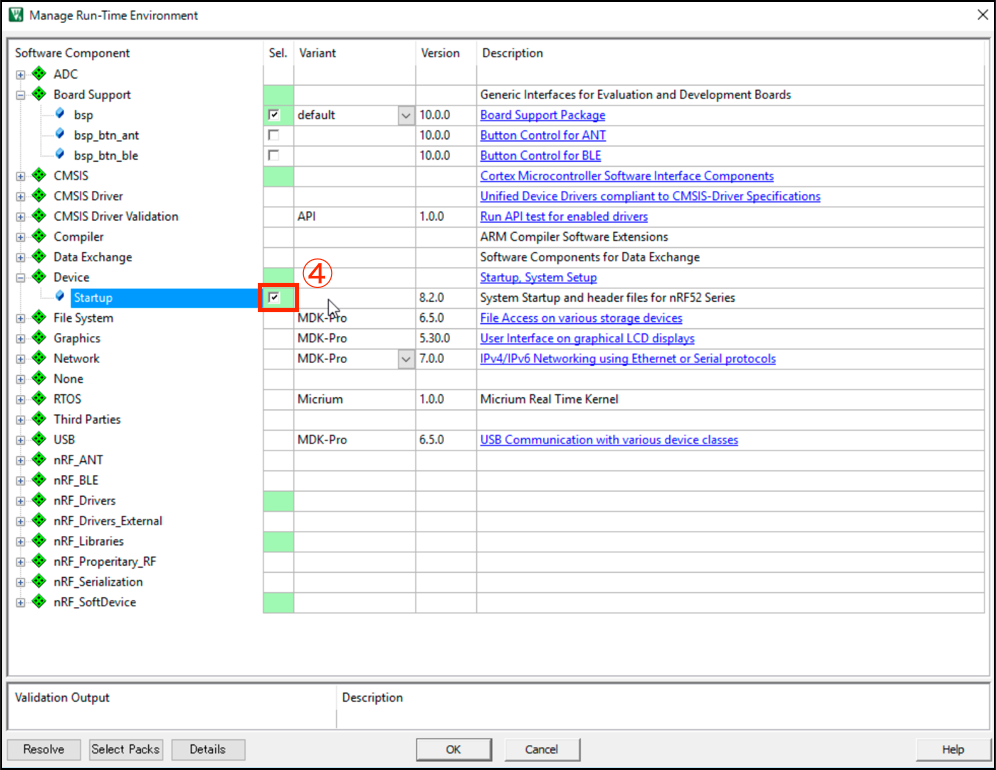Click the green diamond icon beside CMSIS
Image resolution: width=996 pixels, height=770 pixels.
tap(39, 176)
